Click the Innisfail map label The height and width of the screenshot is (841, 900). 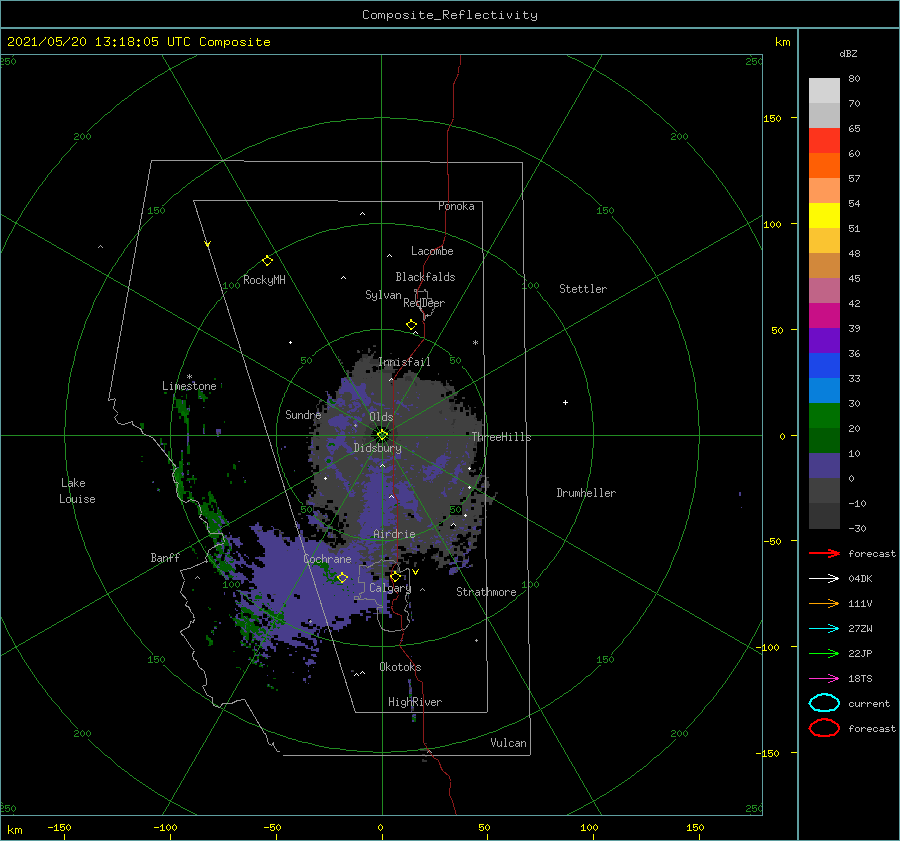tap(404, 362)
